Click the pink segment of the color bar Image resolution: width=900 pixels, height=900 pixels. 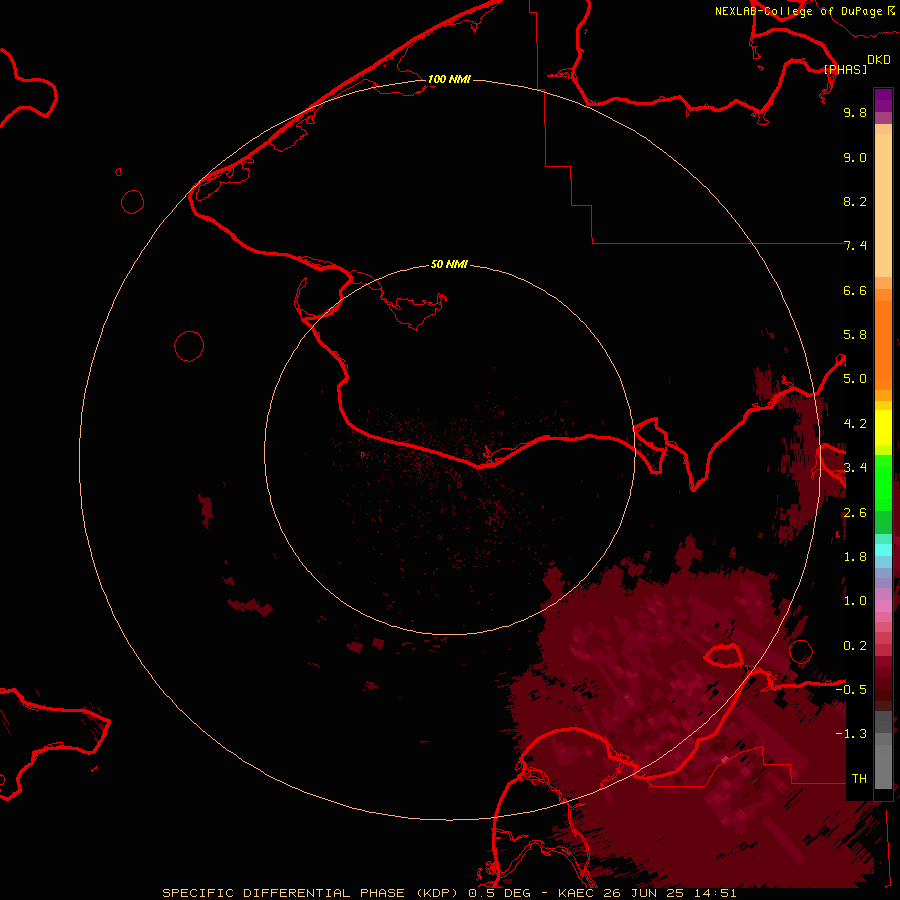pos(883,606)
